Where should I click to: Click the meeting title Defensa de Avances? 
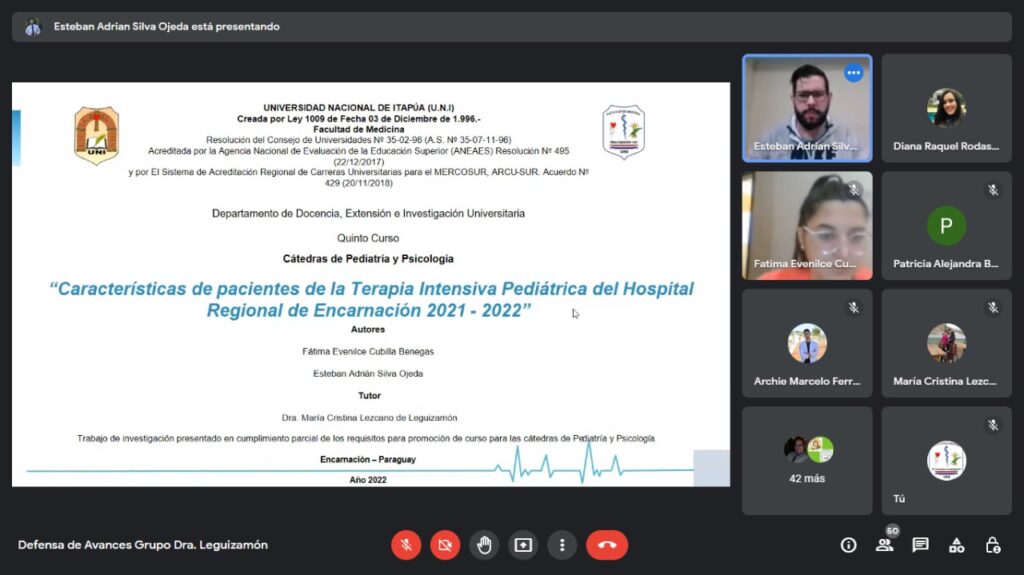point(143,545)
